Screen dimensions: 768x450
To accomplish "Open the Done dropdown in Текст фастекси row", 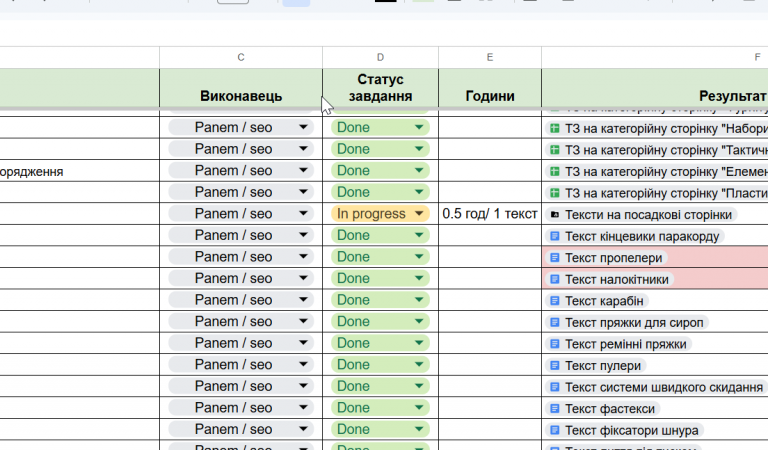I will (x=380, y=407).
